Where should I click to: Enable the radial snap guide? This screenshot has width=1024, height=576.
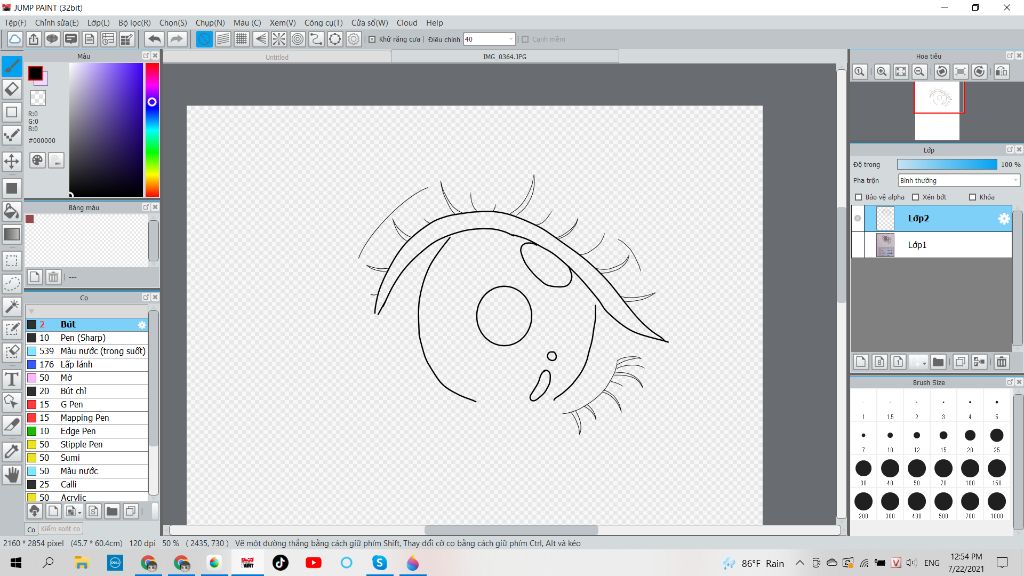coord(279,39)
